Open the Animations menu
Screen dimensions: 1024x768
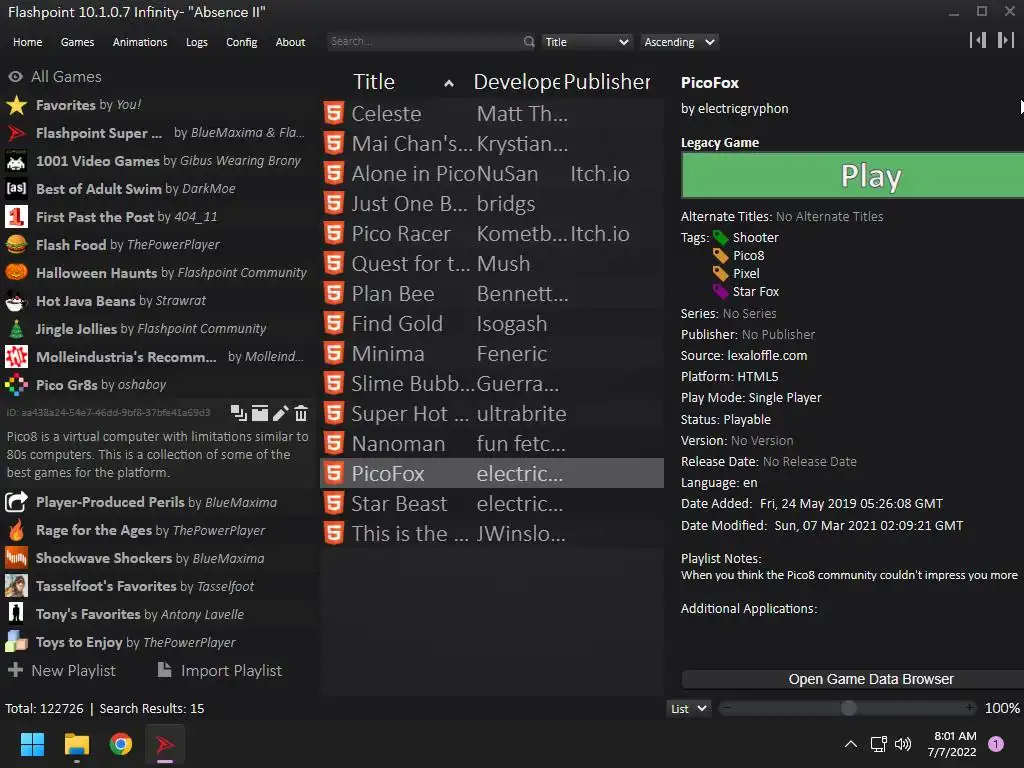pyautogui.click(x=140, y=42)
